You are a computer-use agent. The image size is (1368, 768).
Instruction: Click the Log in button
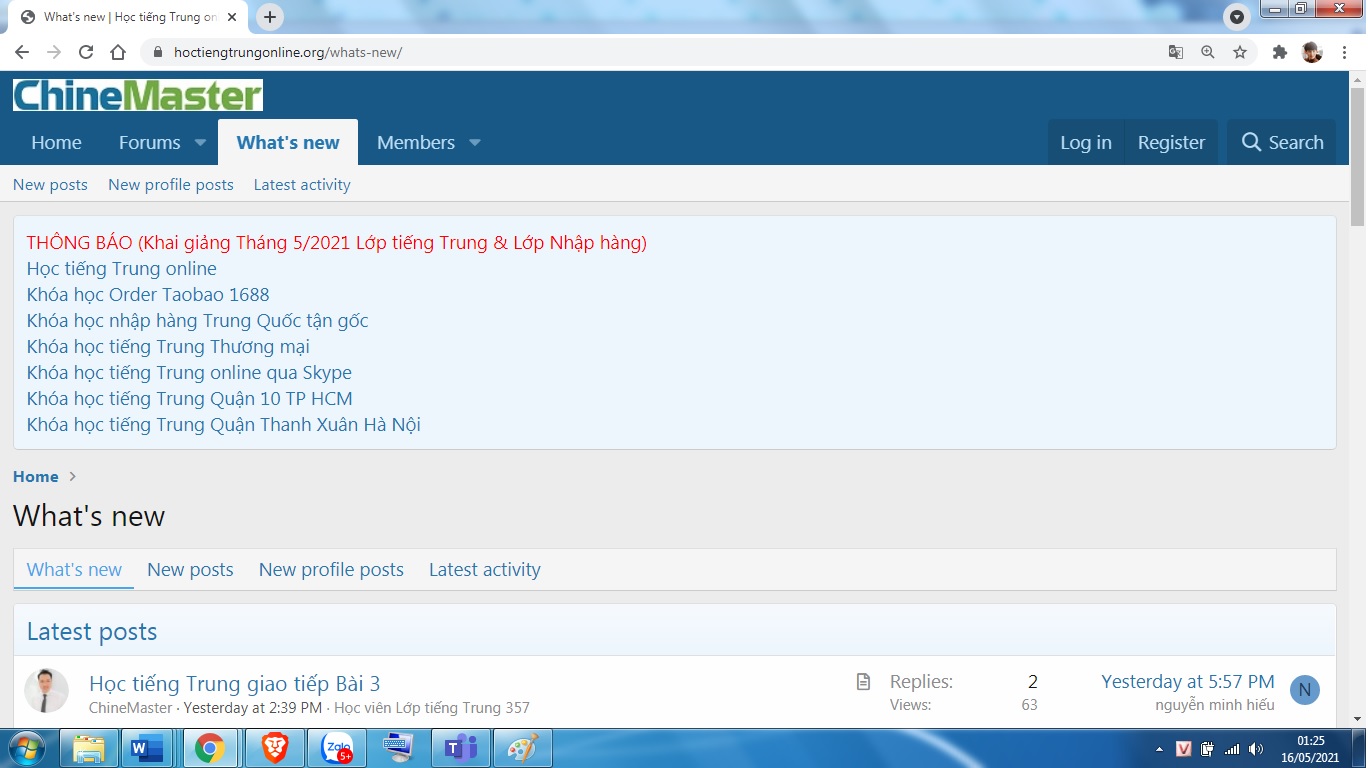(1085, 143)
